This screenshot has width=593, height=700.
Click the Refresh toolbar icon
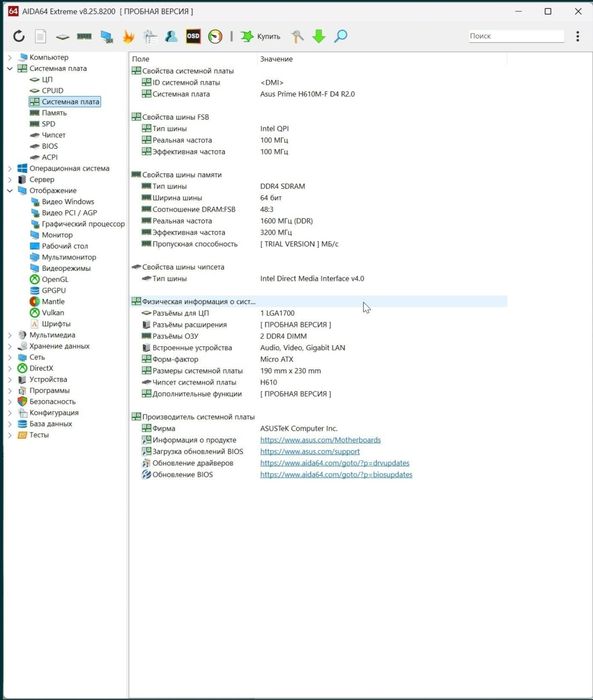click(x=19, y=36)
